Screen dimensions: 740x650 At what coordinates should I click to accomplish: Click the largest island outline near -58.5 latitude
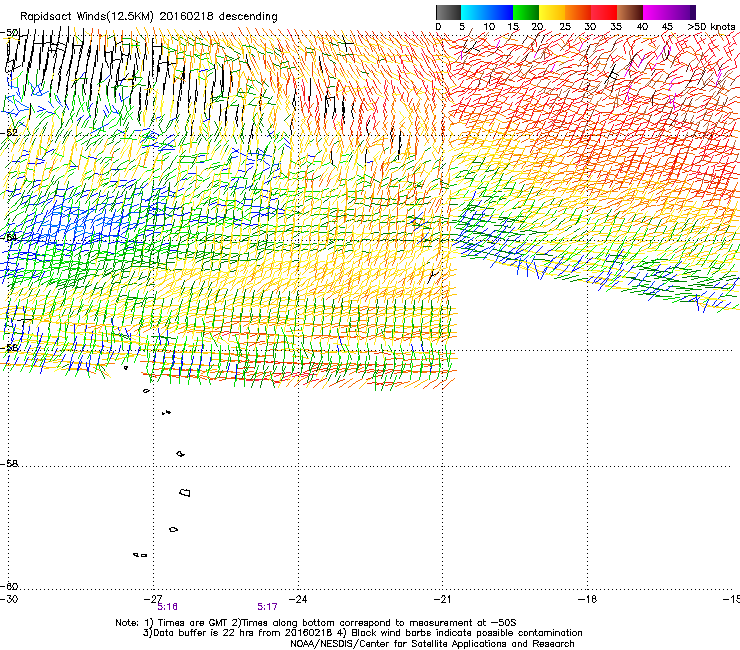pos(185,492)
